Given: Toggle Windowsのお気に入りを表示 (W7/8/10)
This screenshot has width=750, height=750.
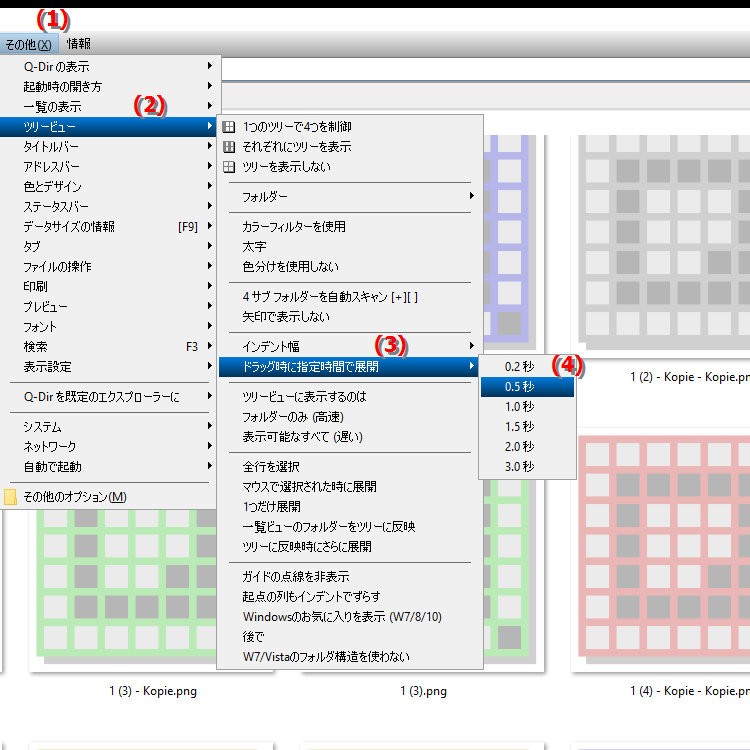Looking at the screenshot, I should [x=350, y=617].
